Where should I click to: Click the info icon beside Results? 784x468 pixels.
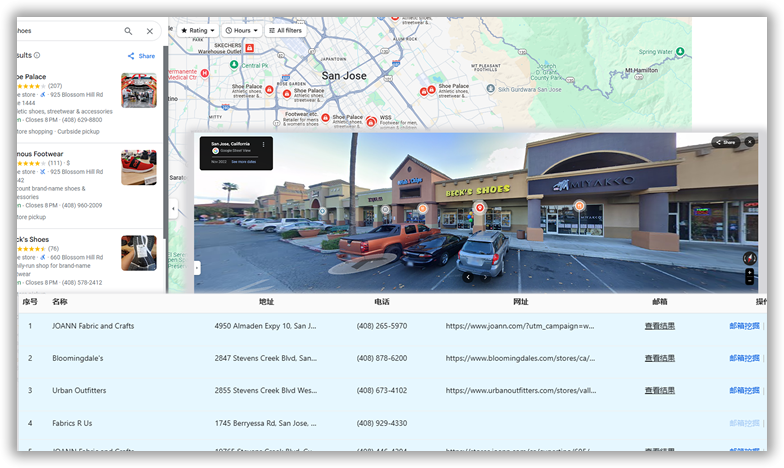click(x=37, y=56)
